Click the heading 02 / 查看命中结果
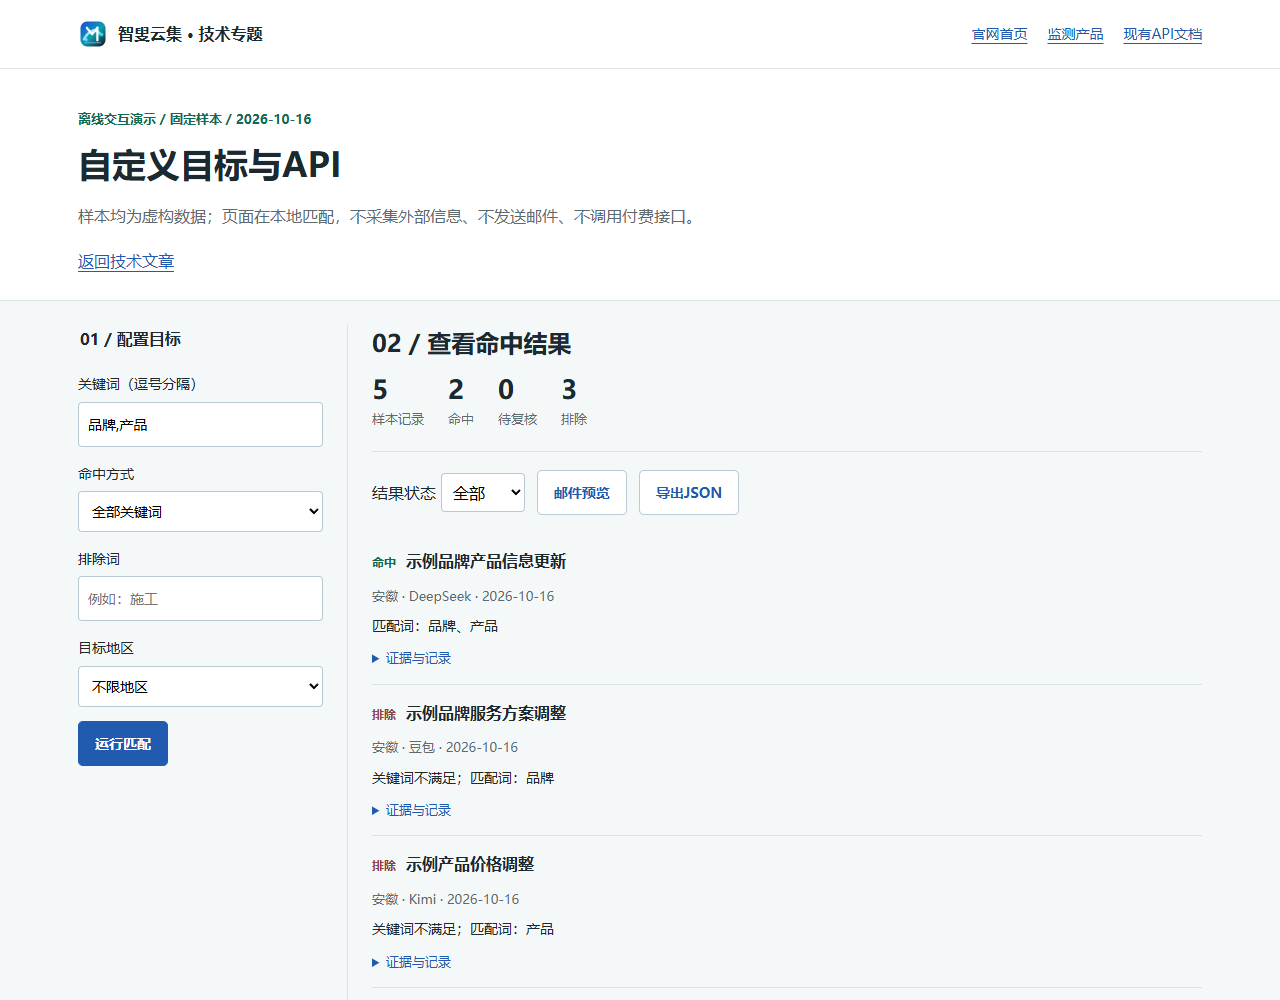The image size is (1280, 1000). 472,344
